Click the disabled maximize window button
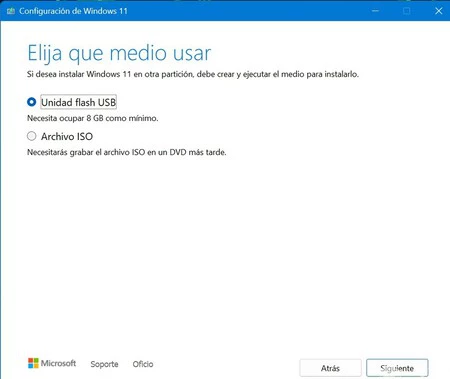 (x=407, y=11)
